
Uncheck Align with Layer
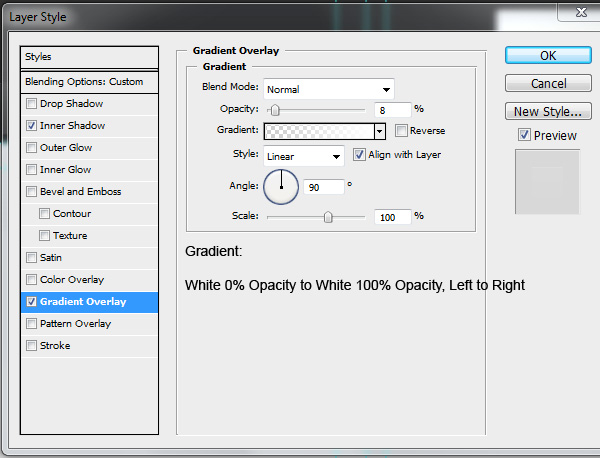point(359,155)
